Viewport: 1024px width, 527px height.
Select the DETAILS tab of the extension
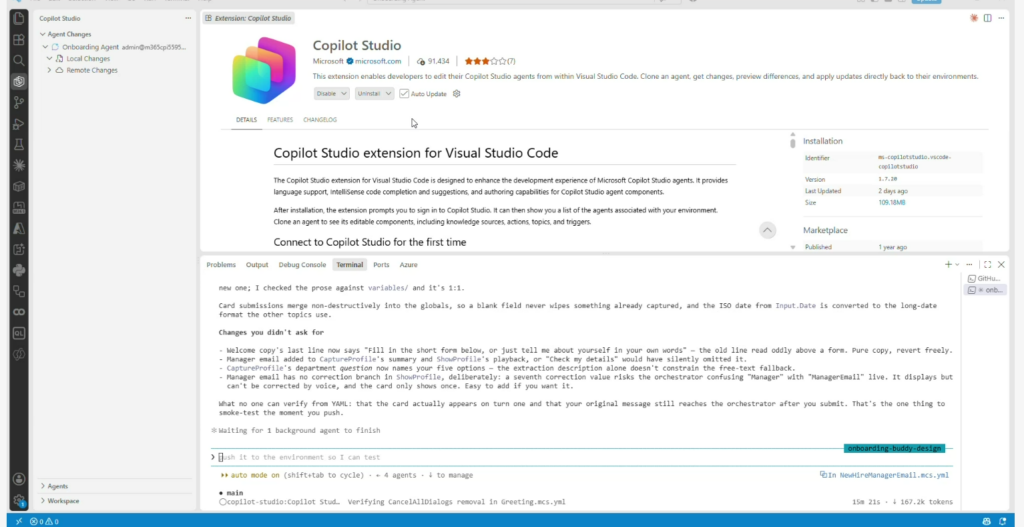(246, 120)
